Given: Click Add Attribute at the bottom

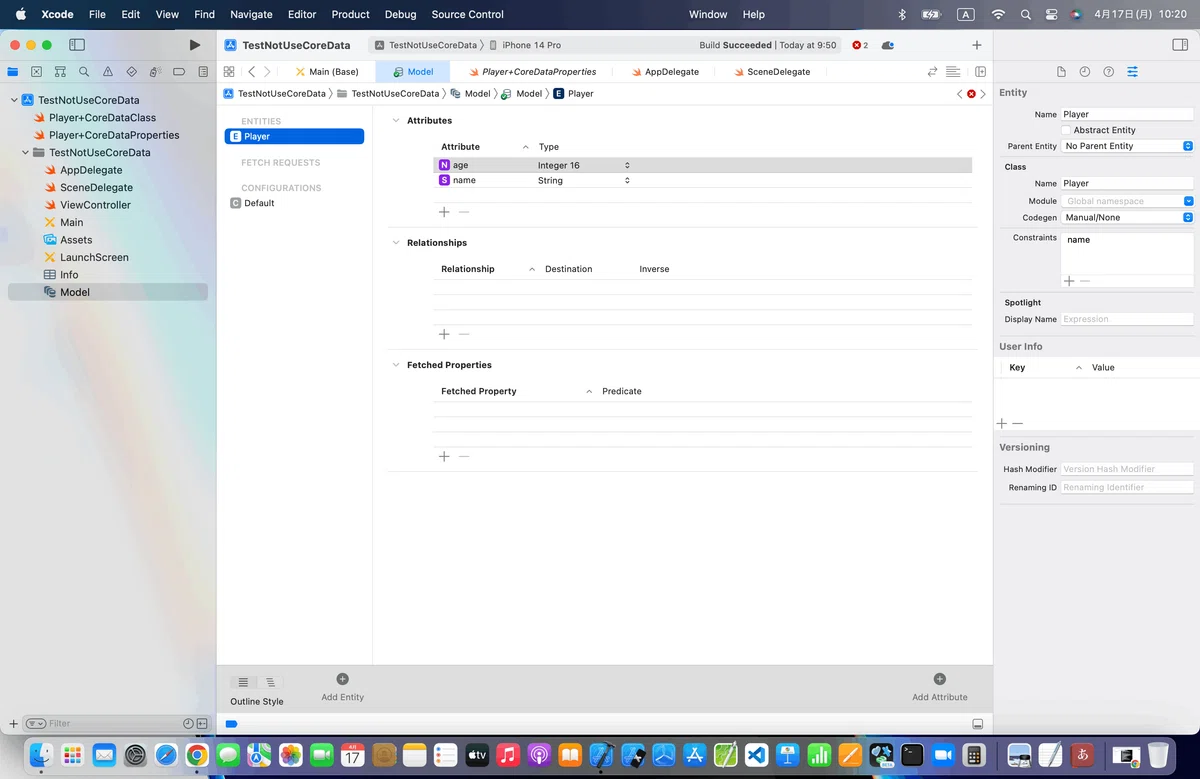Looking at the screenshot, I should pos(939,687).
